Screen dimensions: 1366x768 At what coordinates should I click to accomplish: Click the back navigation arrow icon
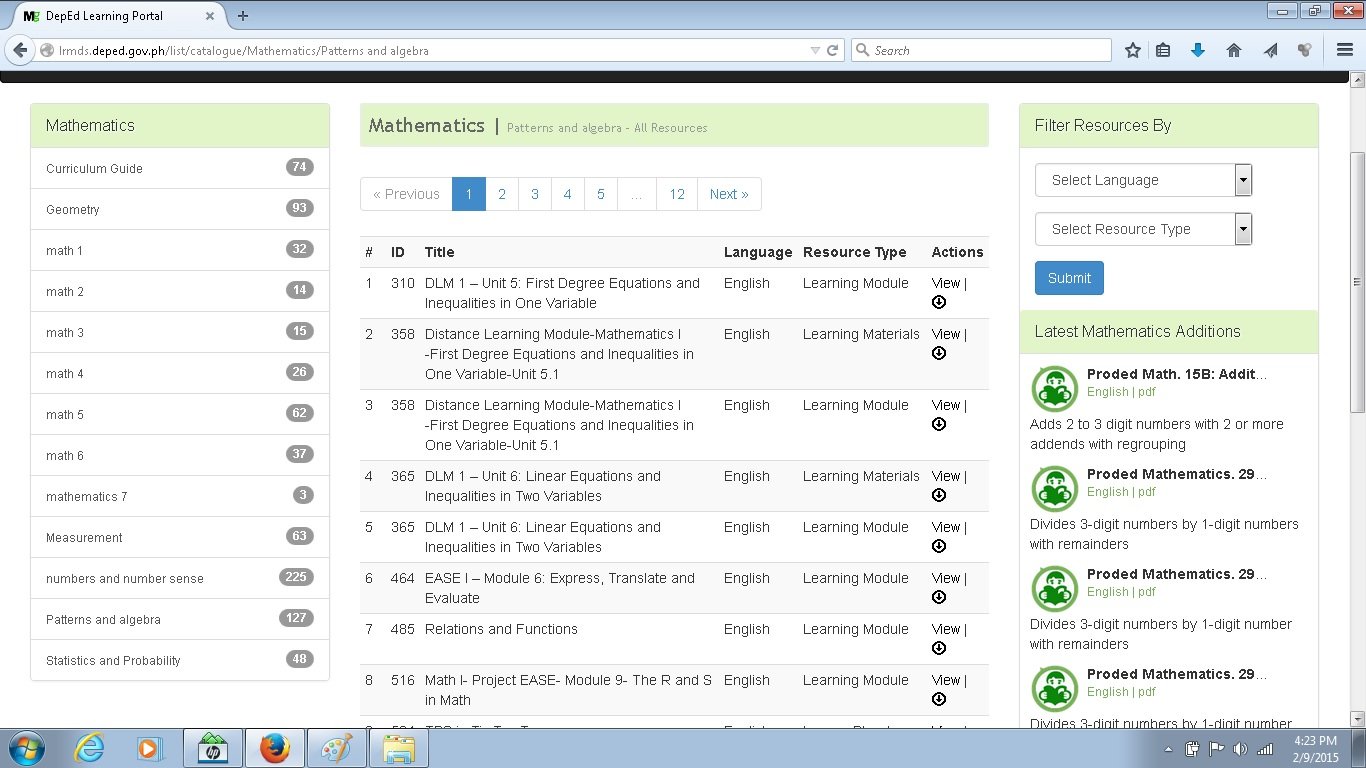[x=20, y=49]
